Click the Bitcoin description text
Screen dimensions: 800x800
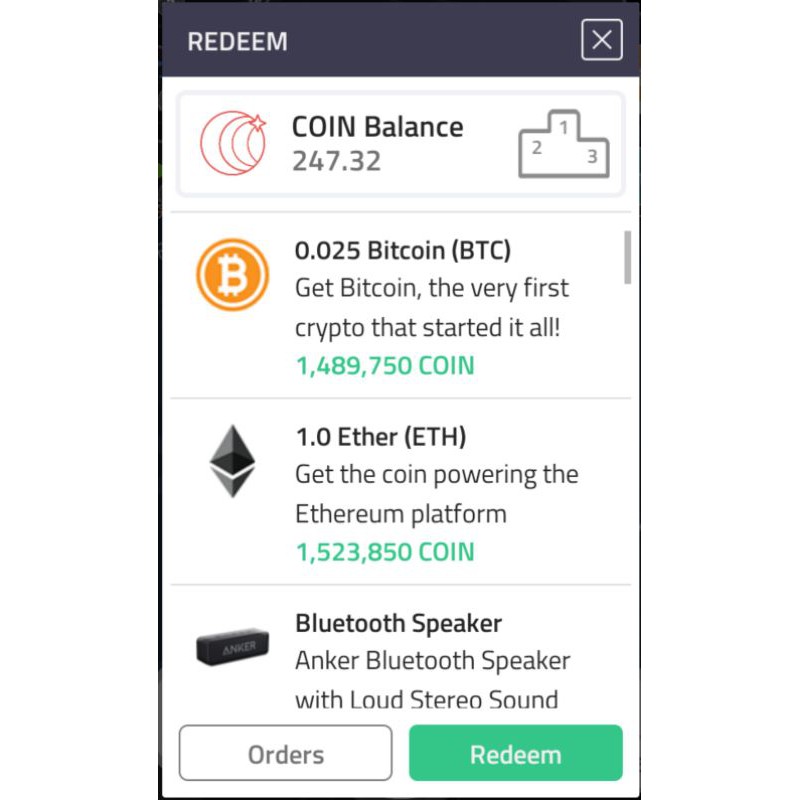[432, 308]
